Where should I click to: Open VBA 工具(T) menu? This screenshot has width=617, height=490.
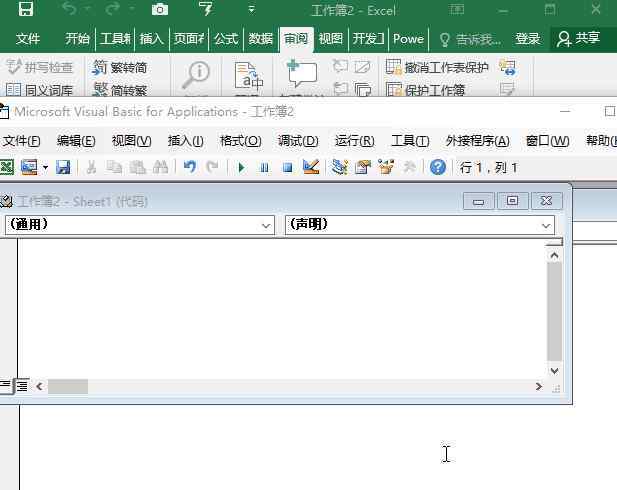pos(410,141)
